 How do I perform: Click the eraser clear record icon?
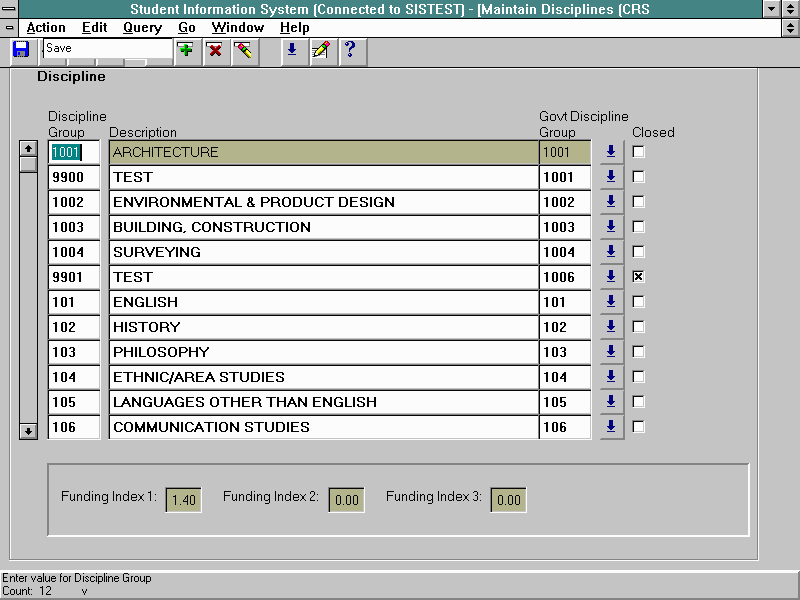(243, 49)
